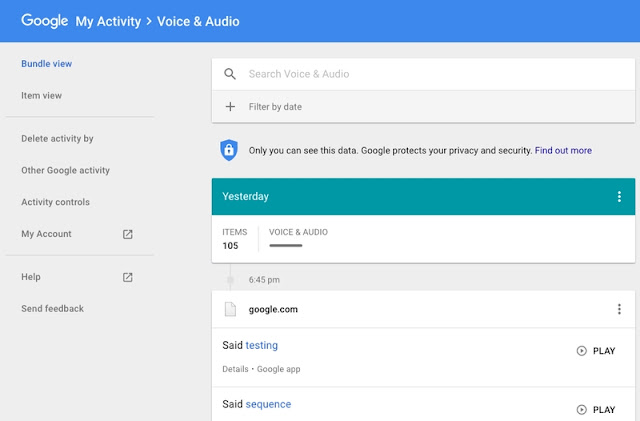
Task: Open Delete activity by option
Action: click(58, 139)
